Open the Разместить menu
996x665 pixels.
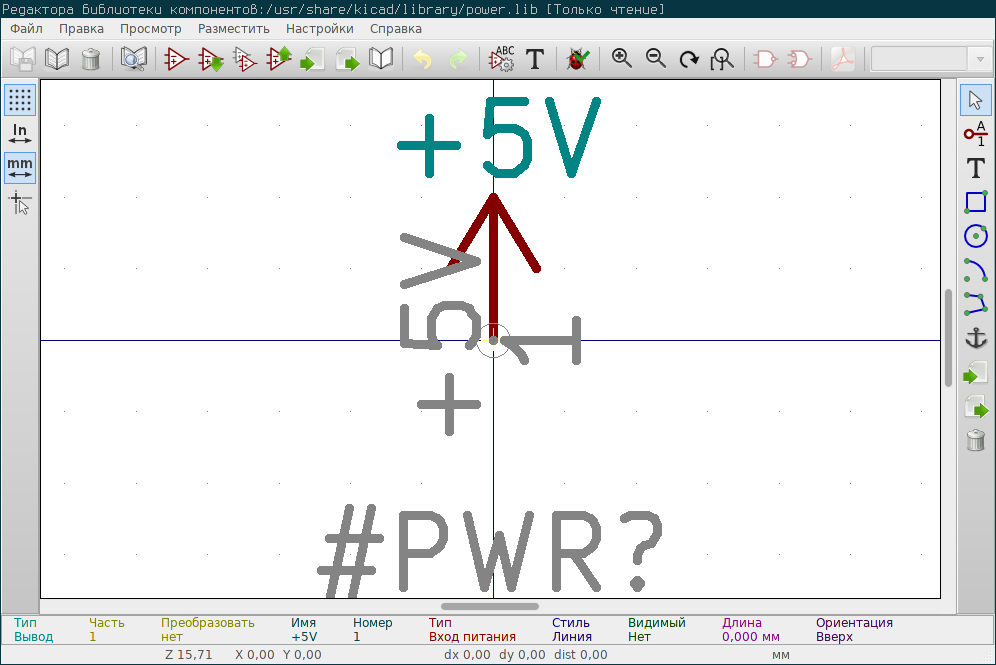pyautogui.click(x=233, y=28)
